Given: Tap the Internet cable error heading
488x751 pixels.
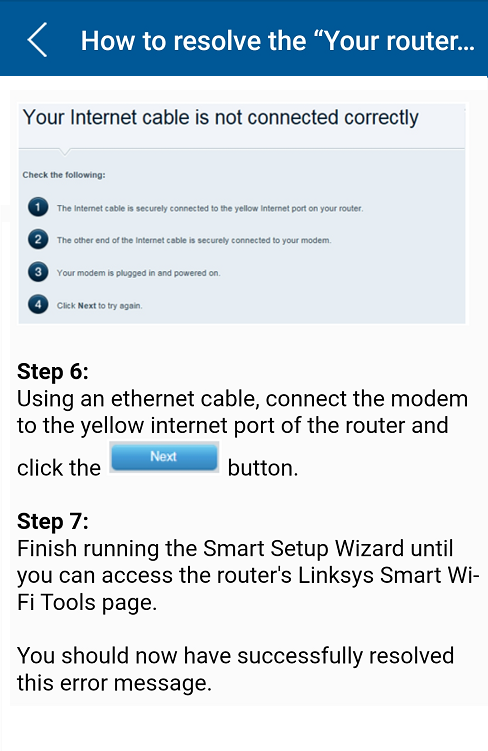Looking at the screenshot, I should click(x=221, y=117).
